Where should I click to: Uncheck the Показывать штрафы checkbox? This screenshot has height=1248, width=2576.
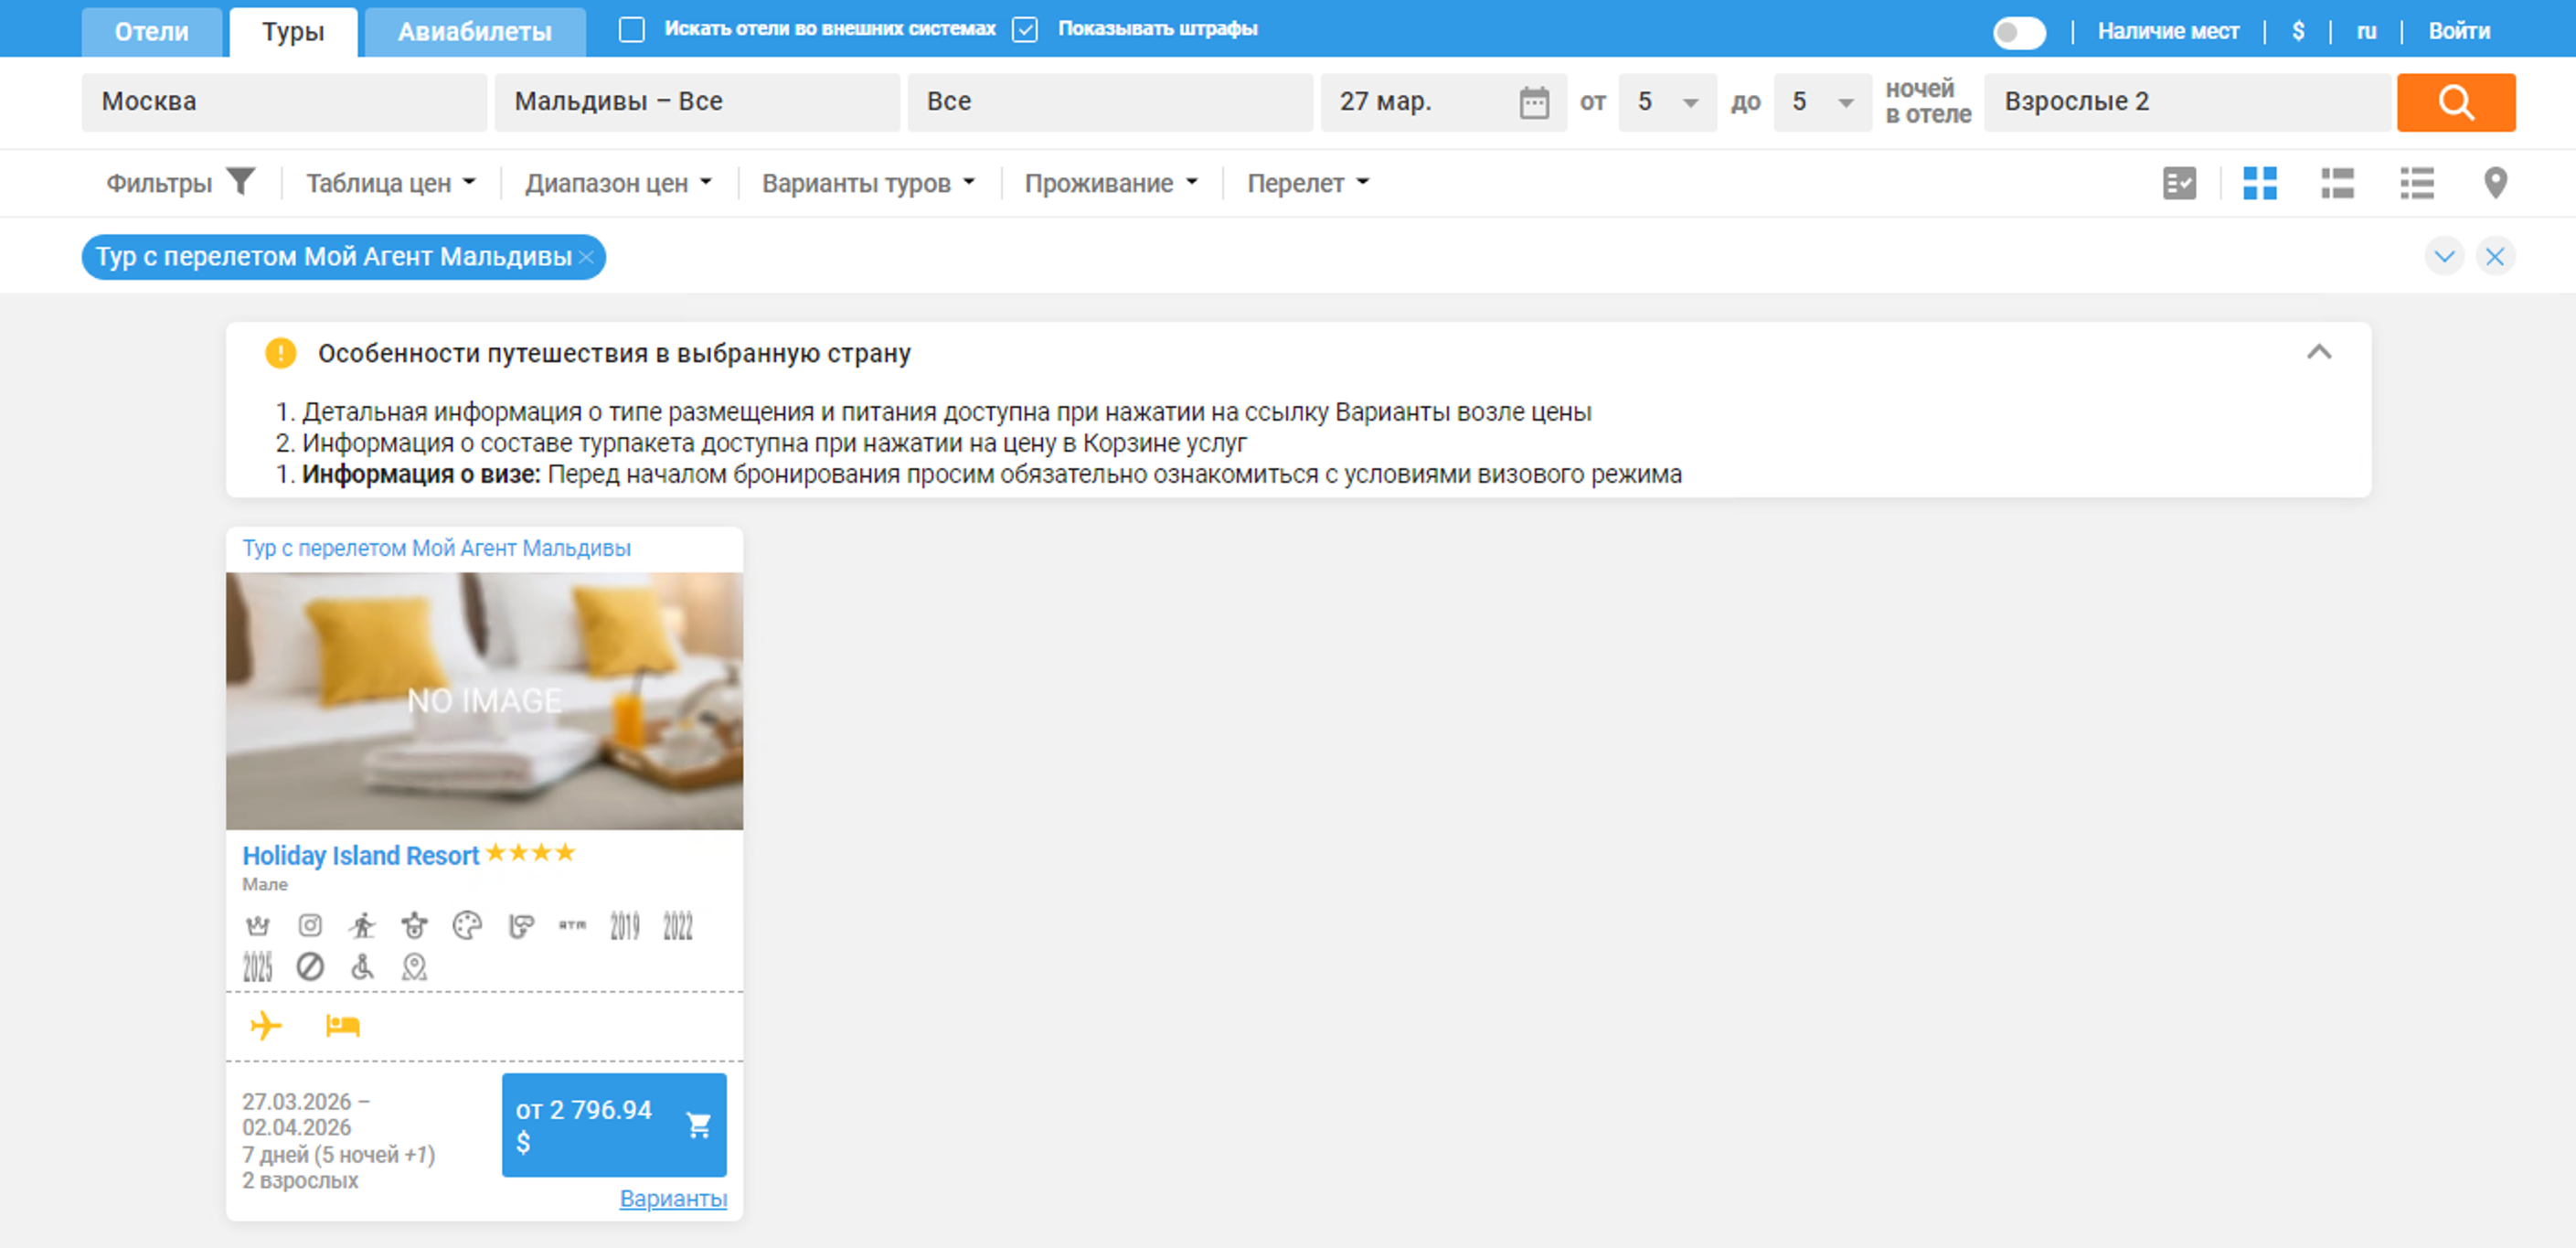click(1024, 29)
